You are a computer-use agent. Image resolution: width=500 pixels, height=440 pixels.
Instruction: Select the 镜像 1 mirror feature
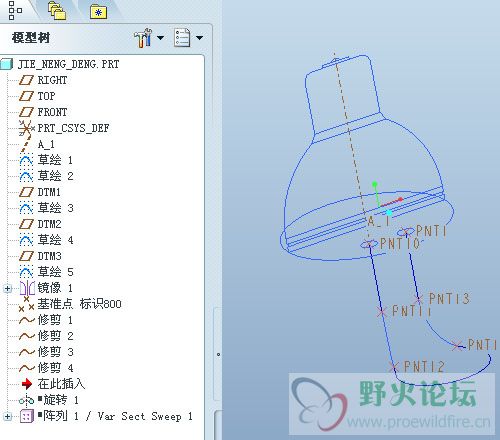(55, 288)
